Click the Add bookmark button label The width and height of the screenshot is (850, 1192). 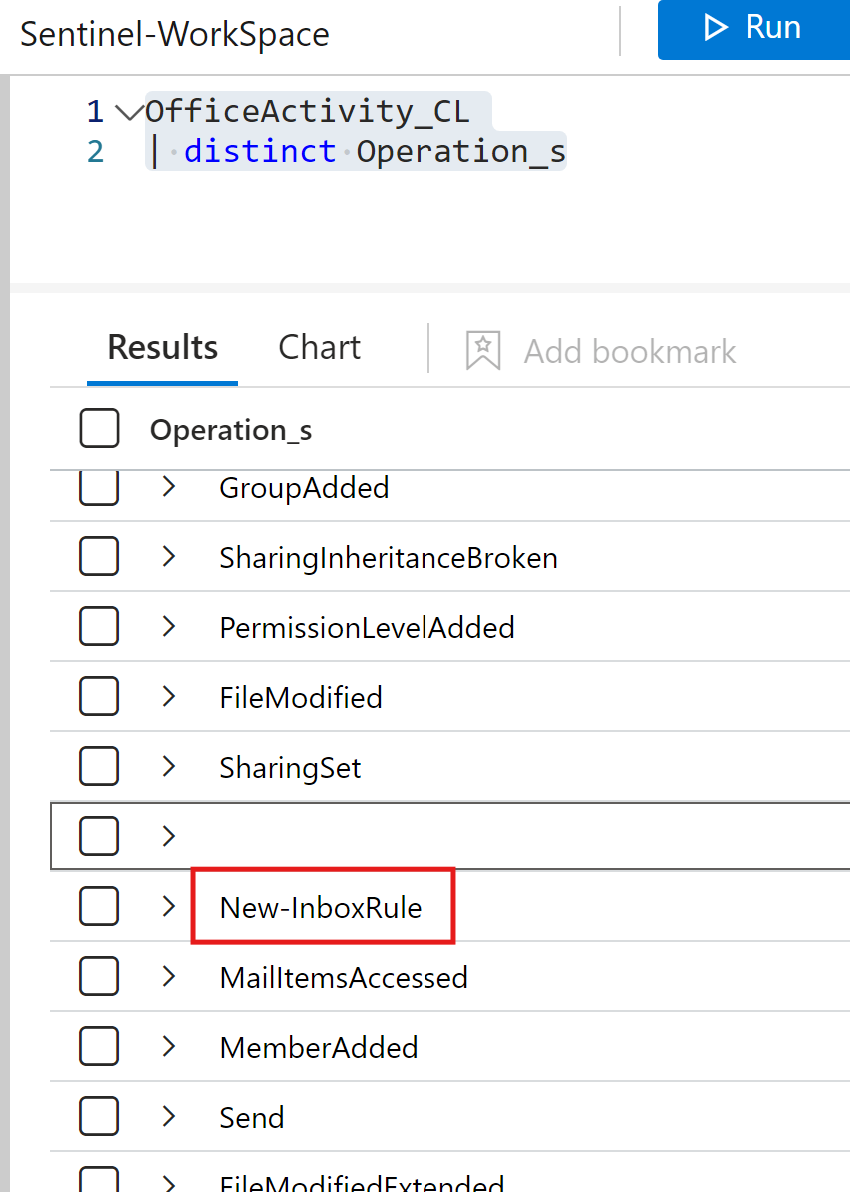[630, 352]
